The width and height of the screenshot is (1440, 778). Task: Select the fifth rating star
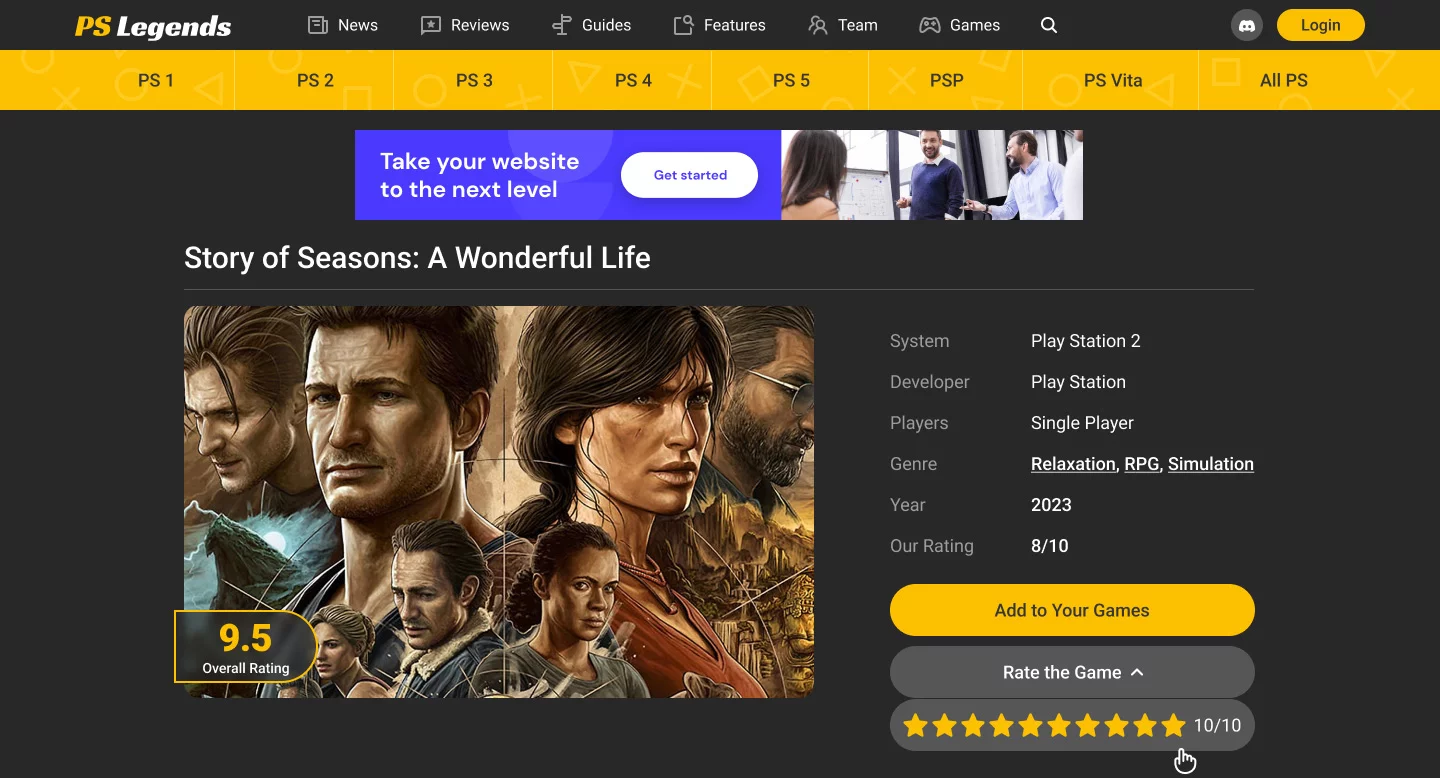click(1030, 725)
